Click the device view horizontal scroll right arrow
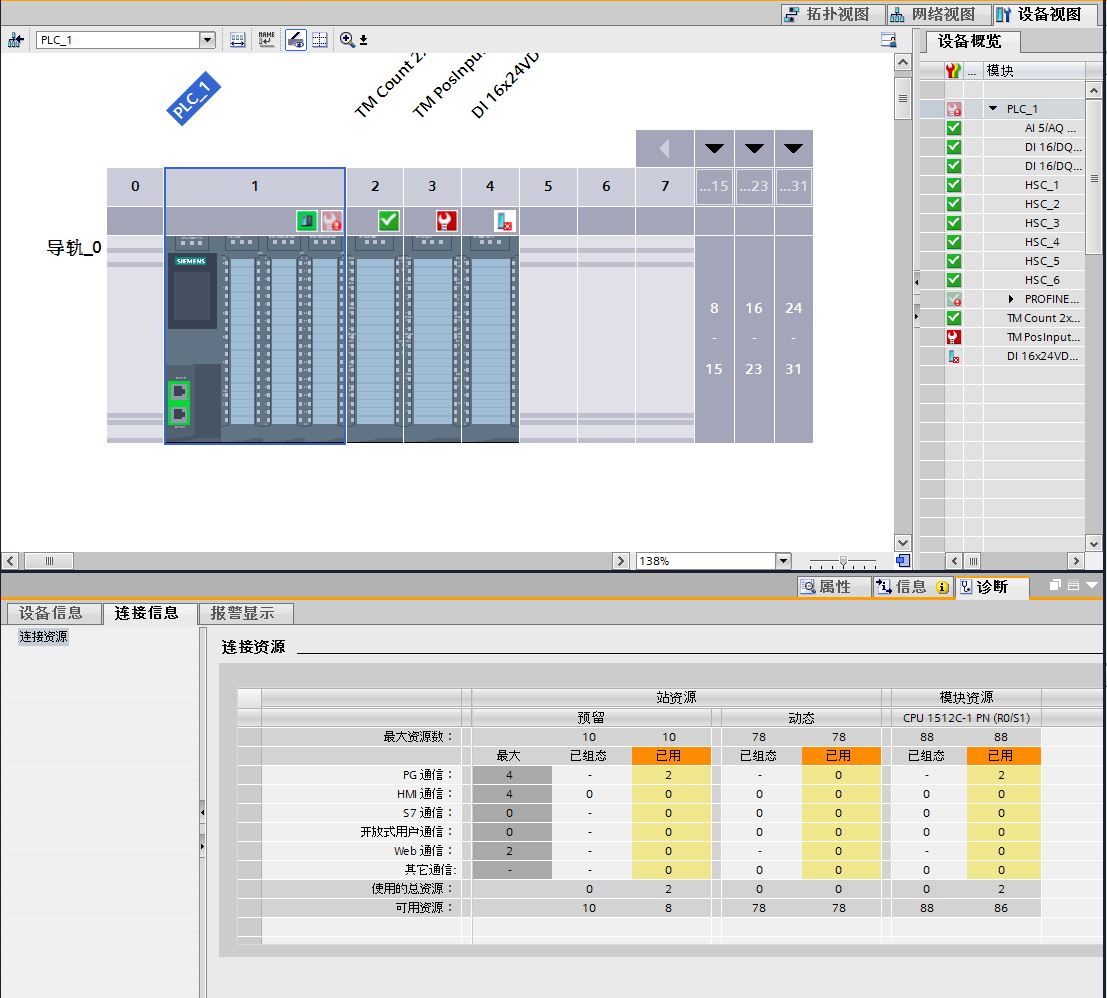Image resolution: width=1107 pixels, height=998 pixels. (x=621, y=561)
